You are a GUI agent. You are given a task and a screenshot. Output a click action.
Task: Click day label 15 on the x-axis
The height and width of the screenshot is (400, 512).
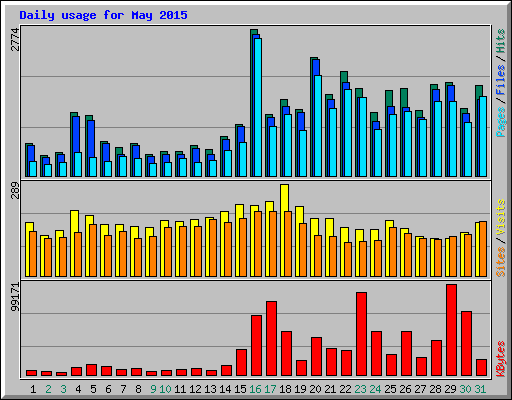pyautogui.click(x=240, y=389)
